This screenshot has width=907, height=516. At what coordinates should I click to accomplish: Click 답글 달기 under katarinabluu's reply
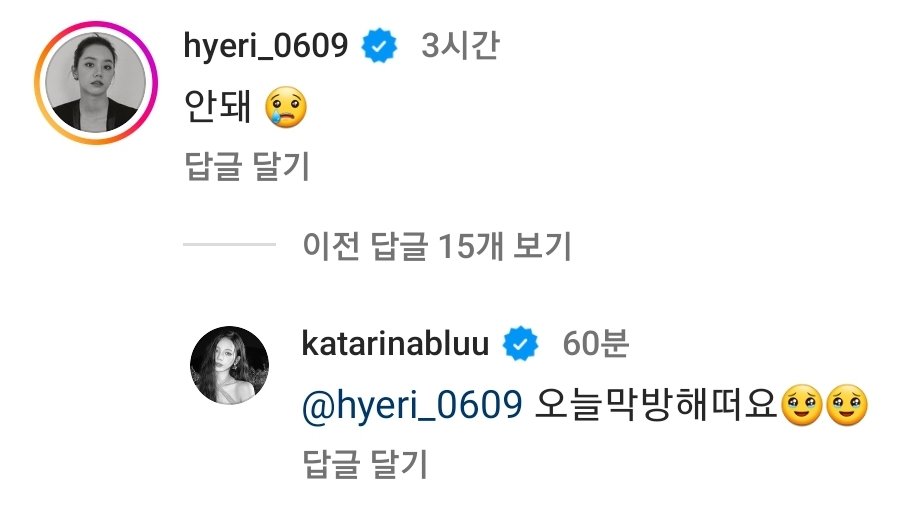(x=365, y=465)
